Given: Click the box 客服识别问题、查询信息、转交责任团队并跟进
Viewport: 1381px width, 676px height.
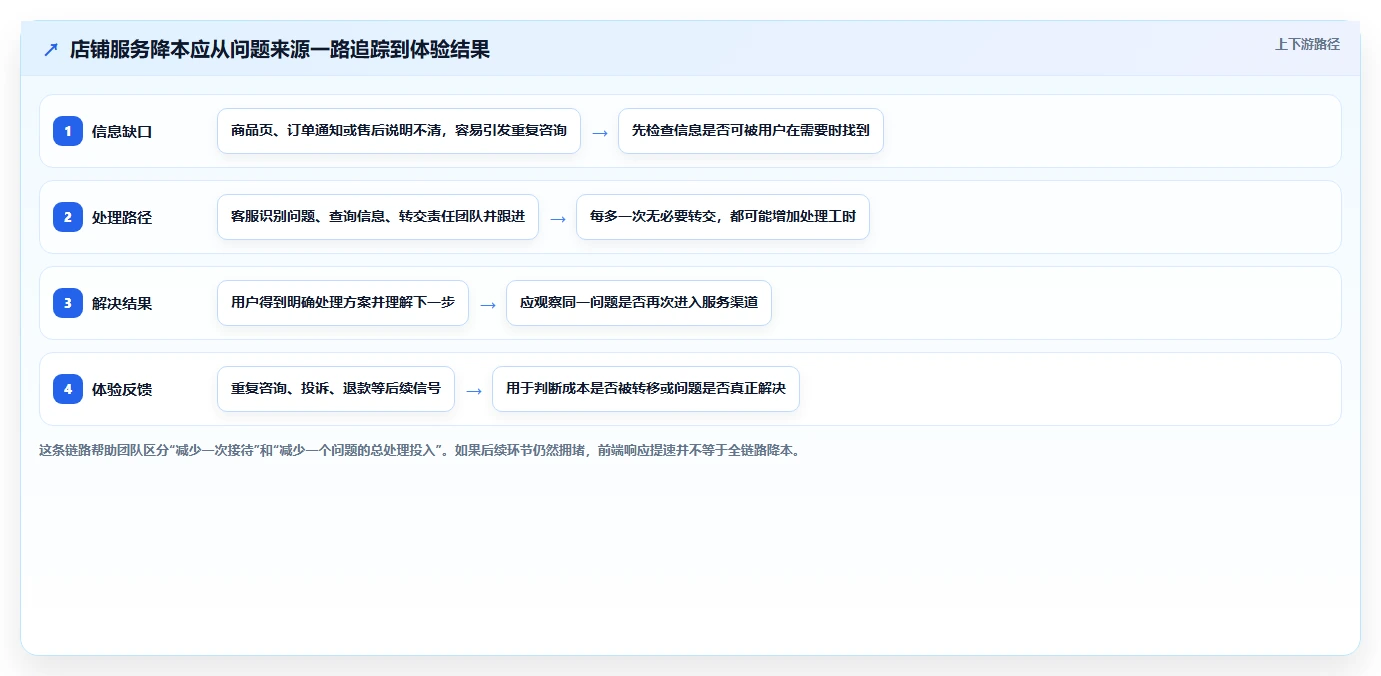Looking at the screenshot, I should click(378, 217).
